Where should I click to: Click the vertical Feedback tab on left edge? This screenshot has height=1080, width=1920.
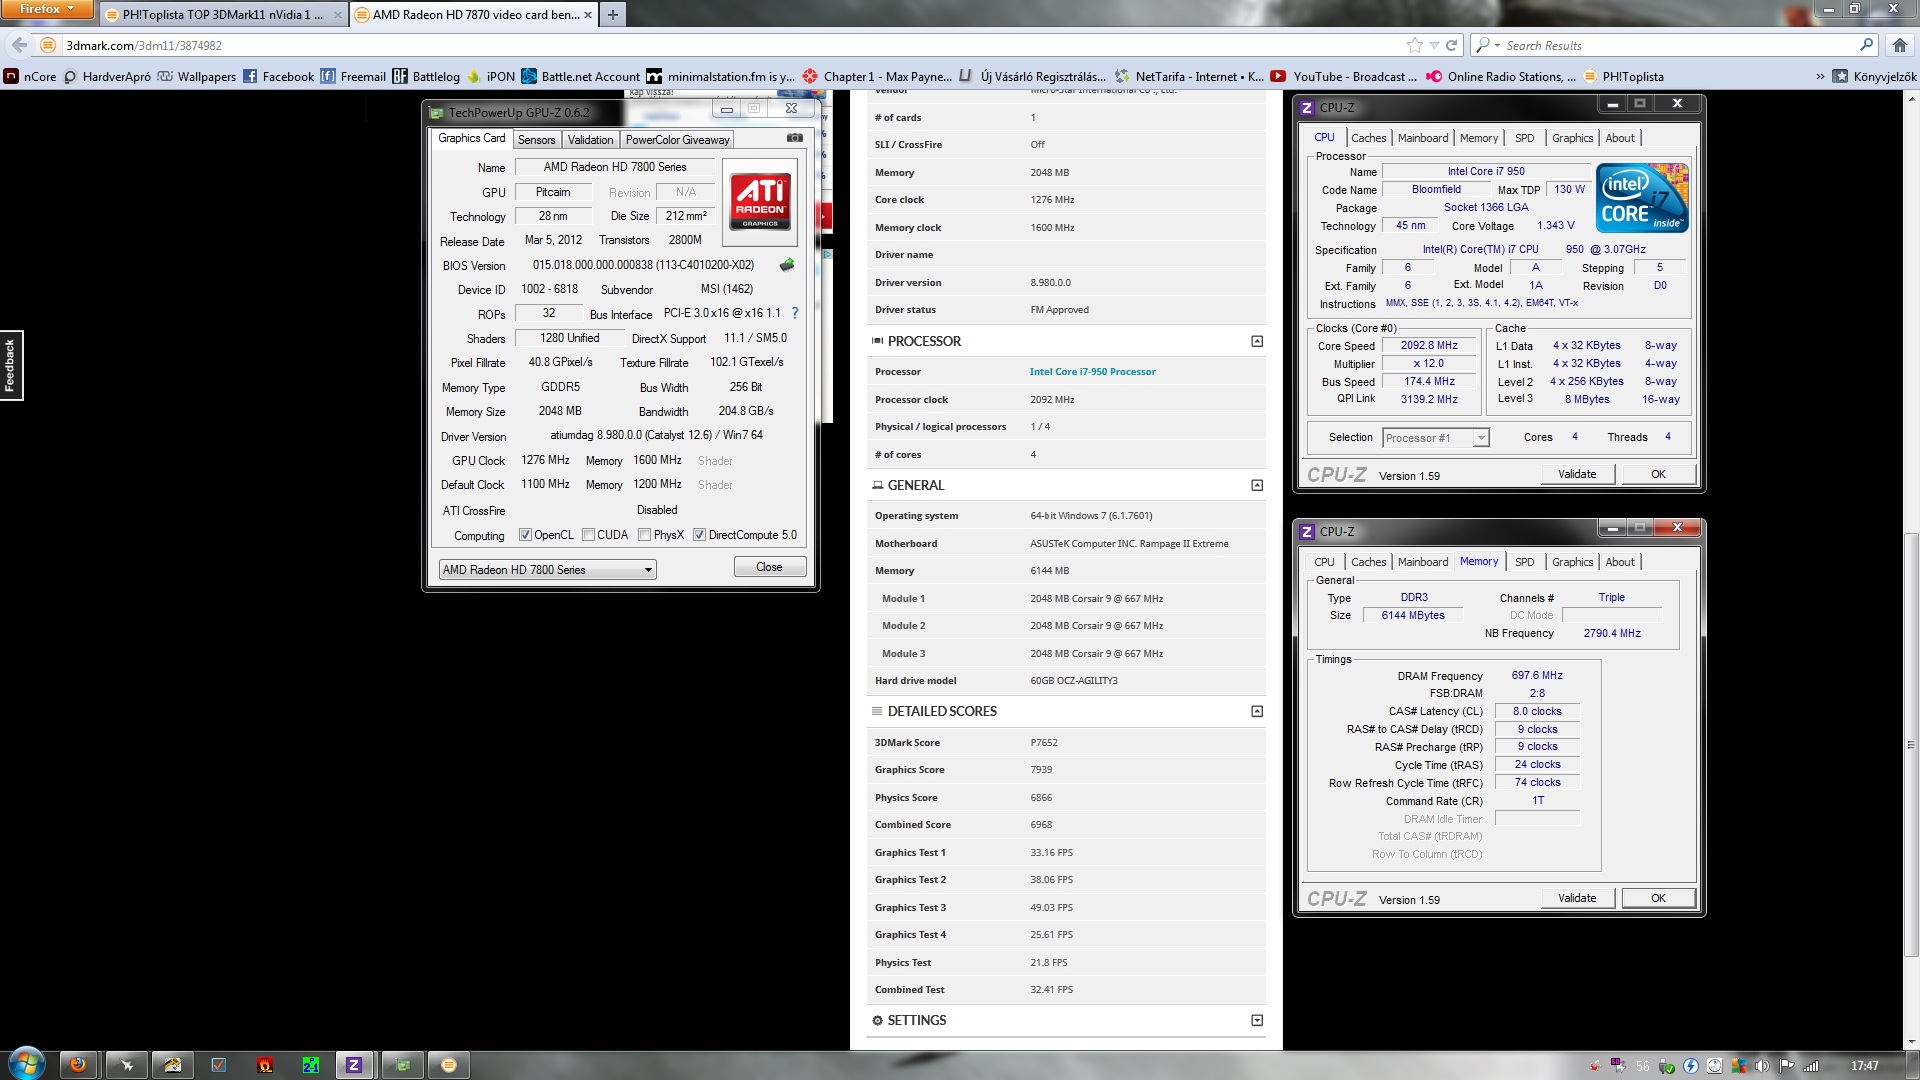10,365
